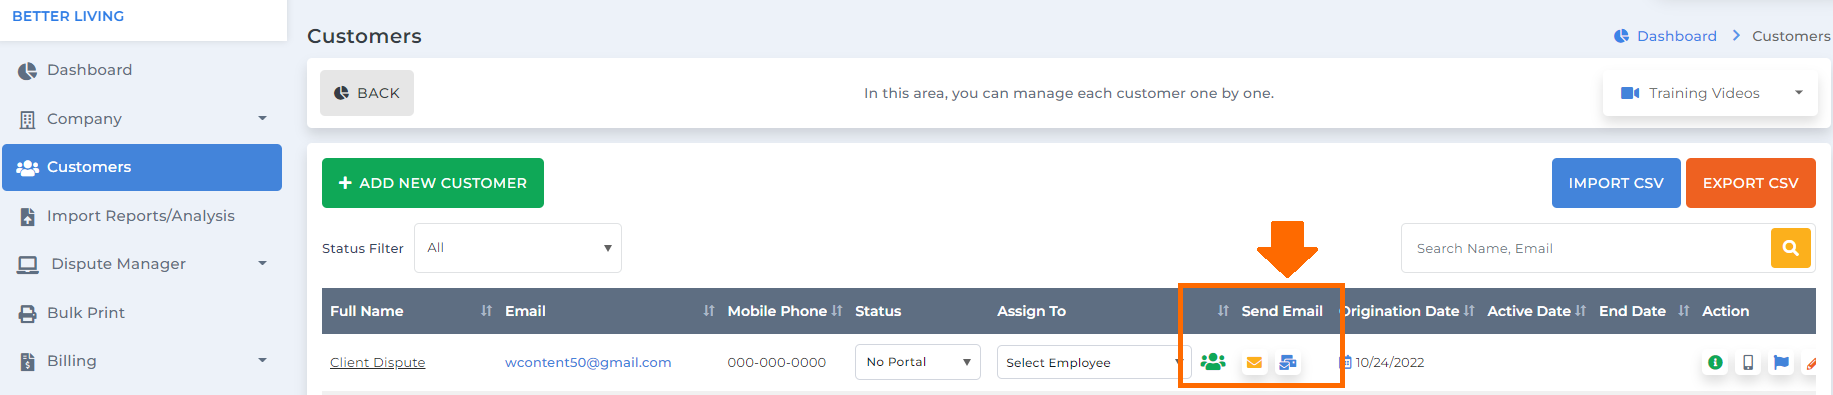Click the mobile phone action icon
This screenshot has width=1833, height=395.
(1748, 363)
